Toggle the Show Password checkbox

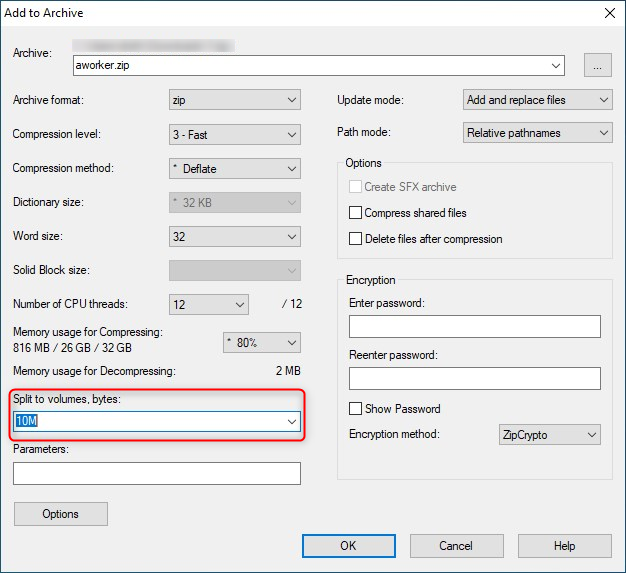355,409
